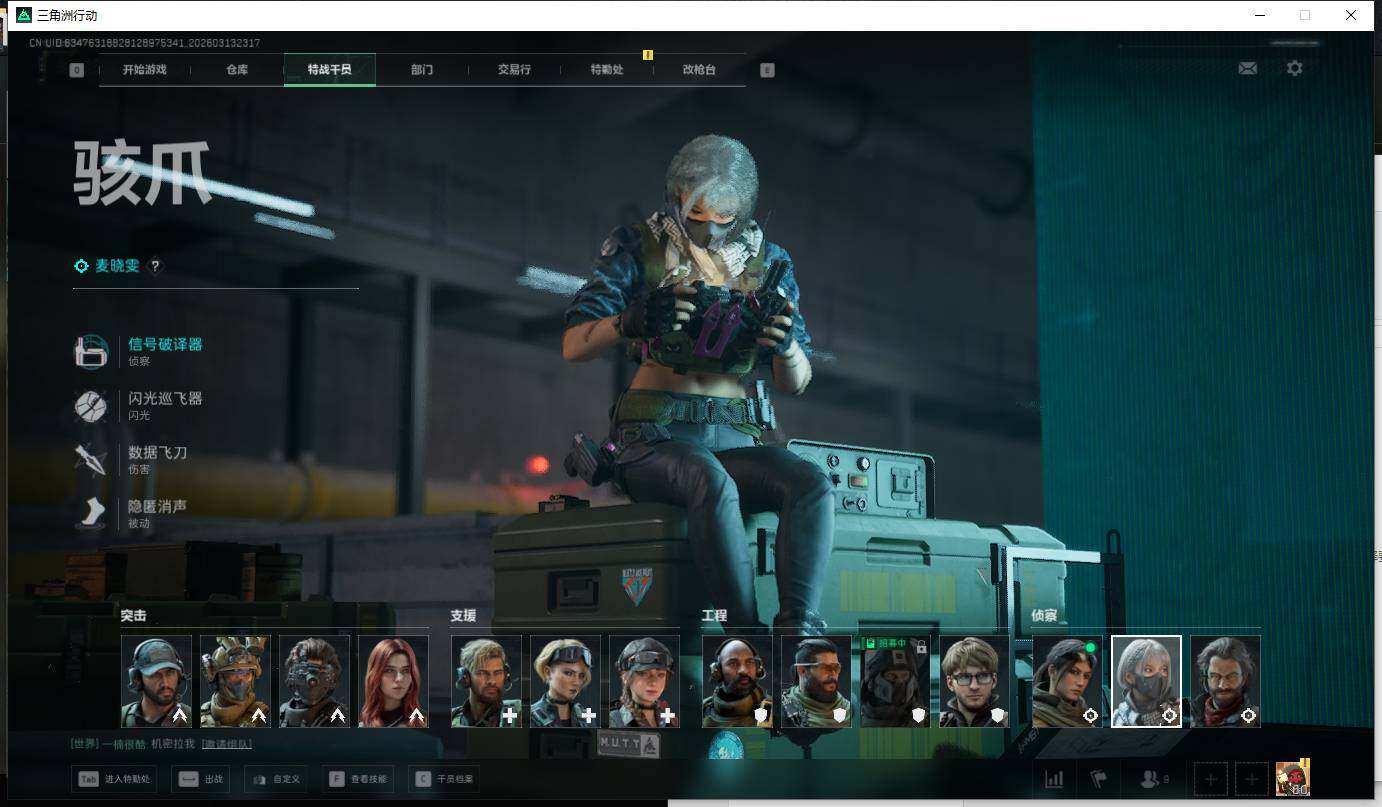Click the 进入特勤处 button
Viewport: 1382px width, 807px height.
tap(114, 779)
